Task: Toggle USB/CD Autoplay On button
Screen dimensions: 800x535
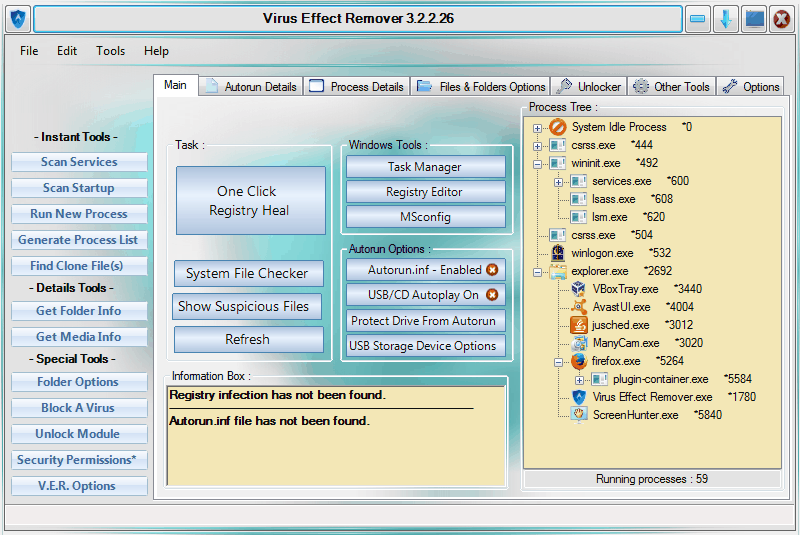Action: [x=426, y=295]
